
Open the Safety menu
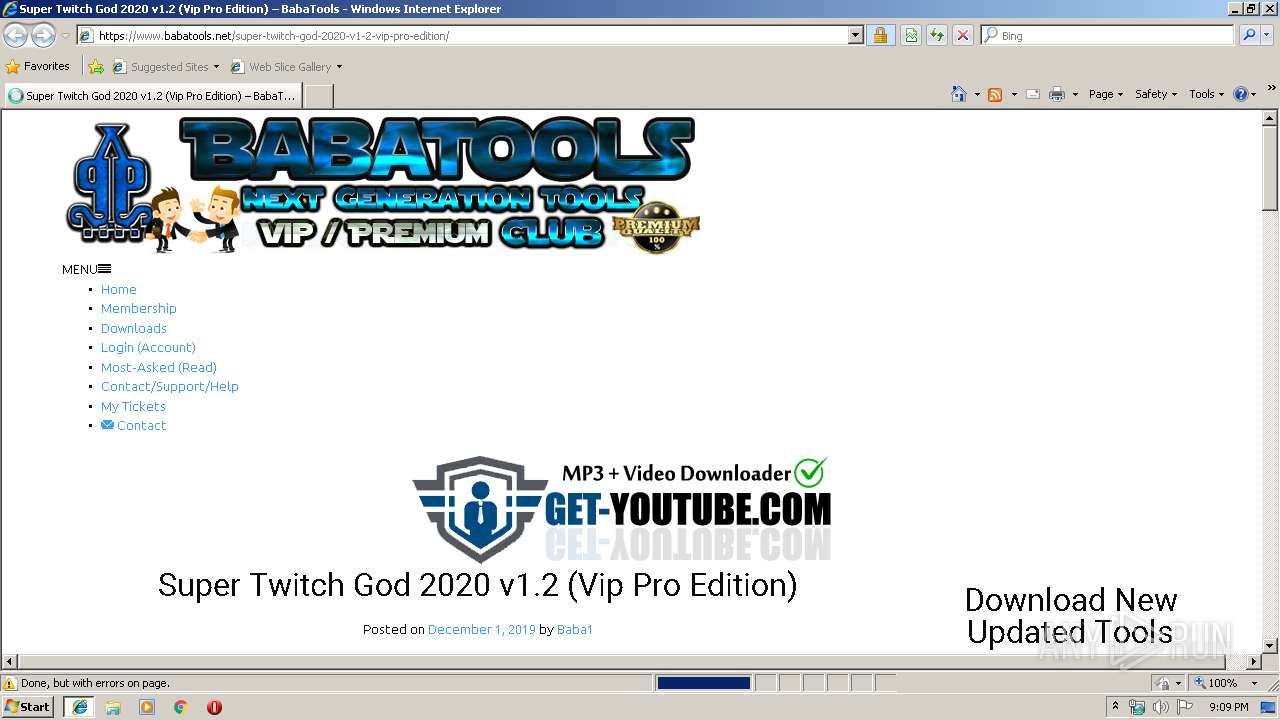coord(1155,94)
